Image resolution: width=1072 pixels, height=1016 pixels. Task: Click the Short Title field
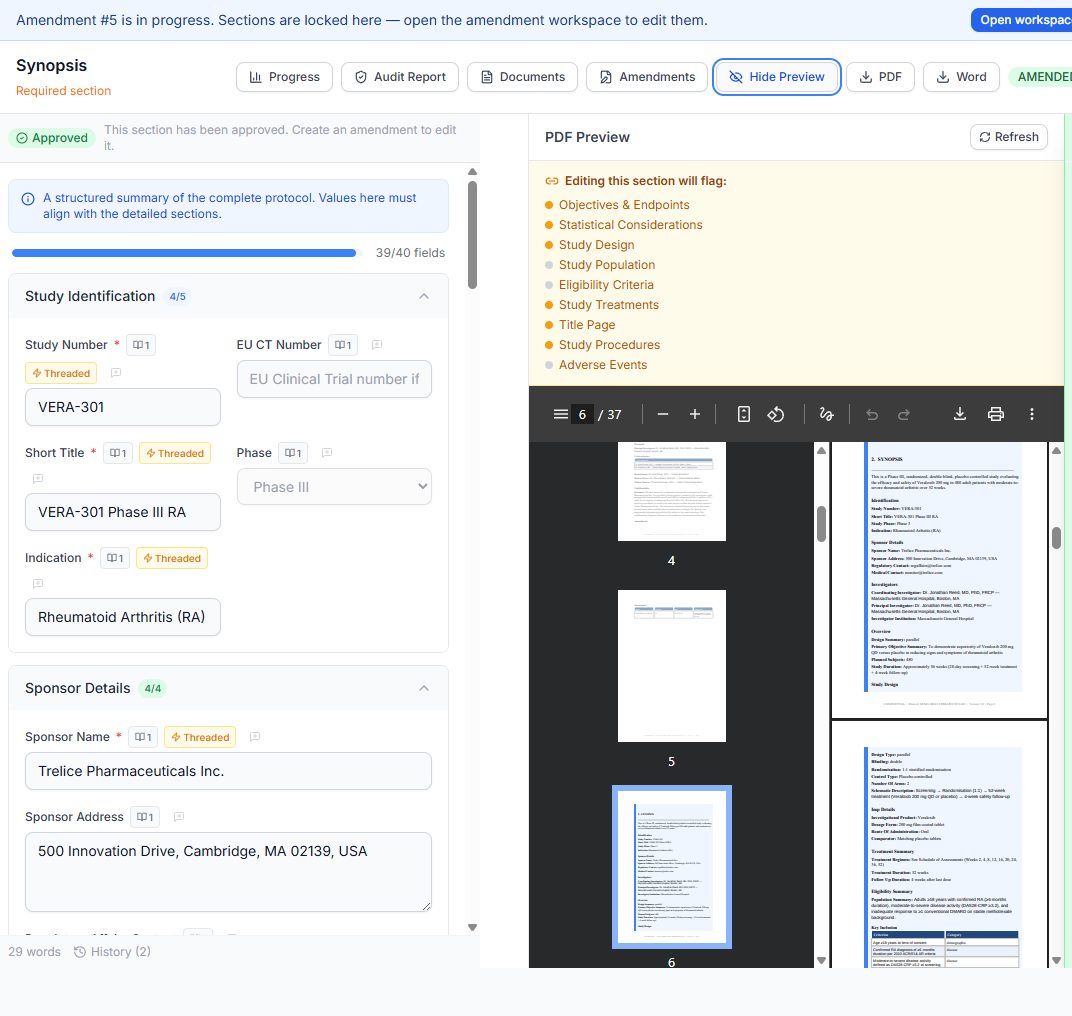click(122, 512)
